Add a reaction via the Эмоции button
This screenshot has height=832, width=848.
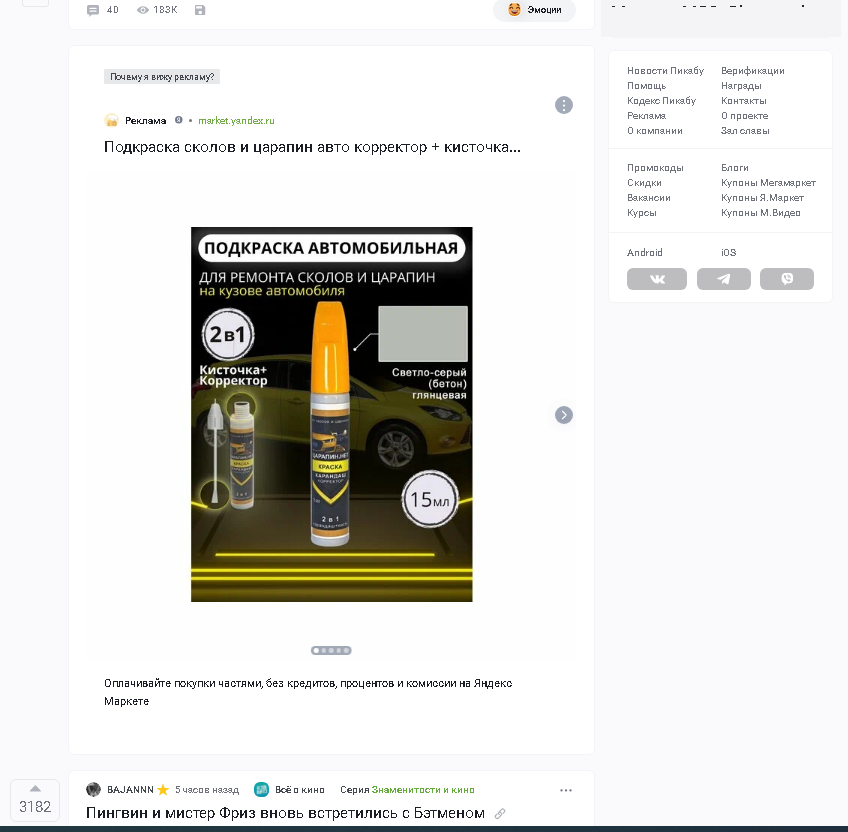(x=534, y=10)
